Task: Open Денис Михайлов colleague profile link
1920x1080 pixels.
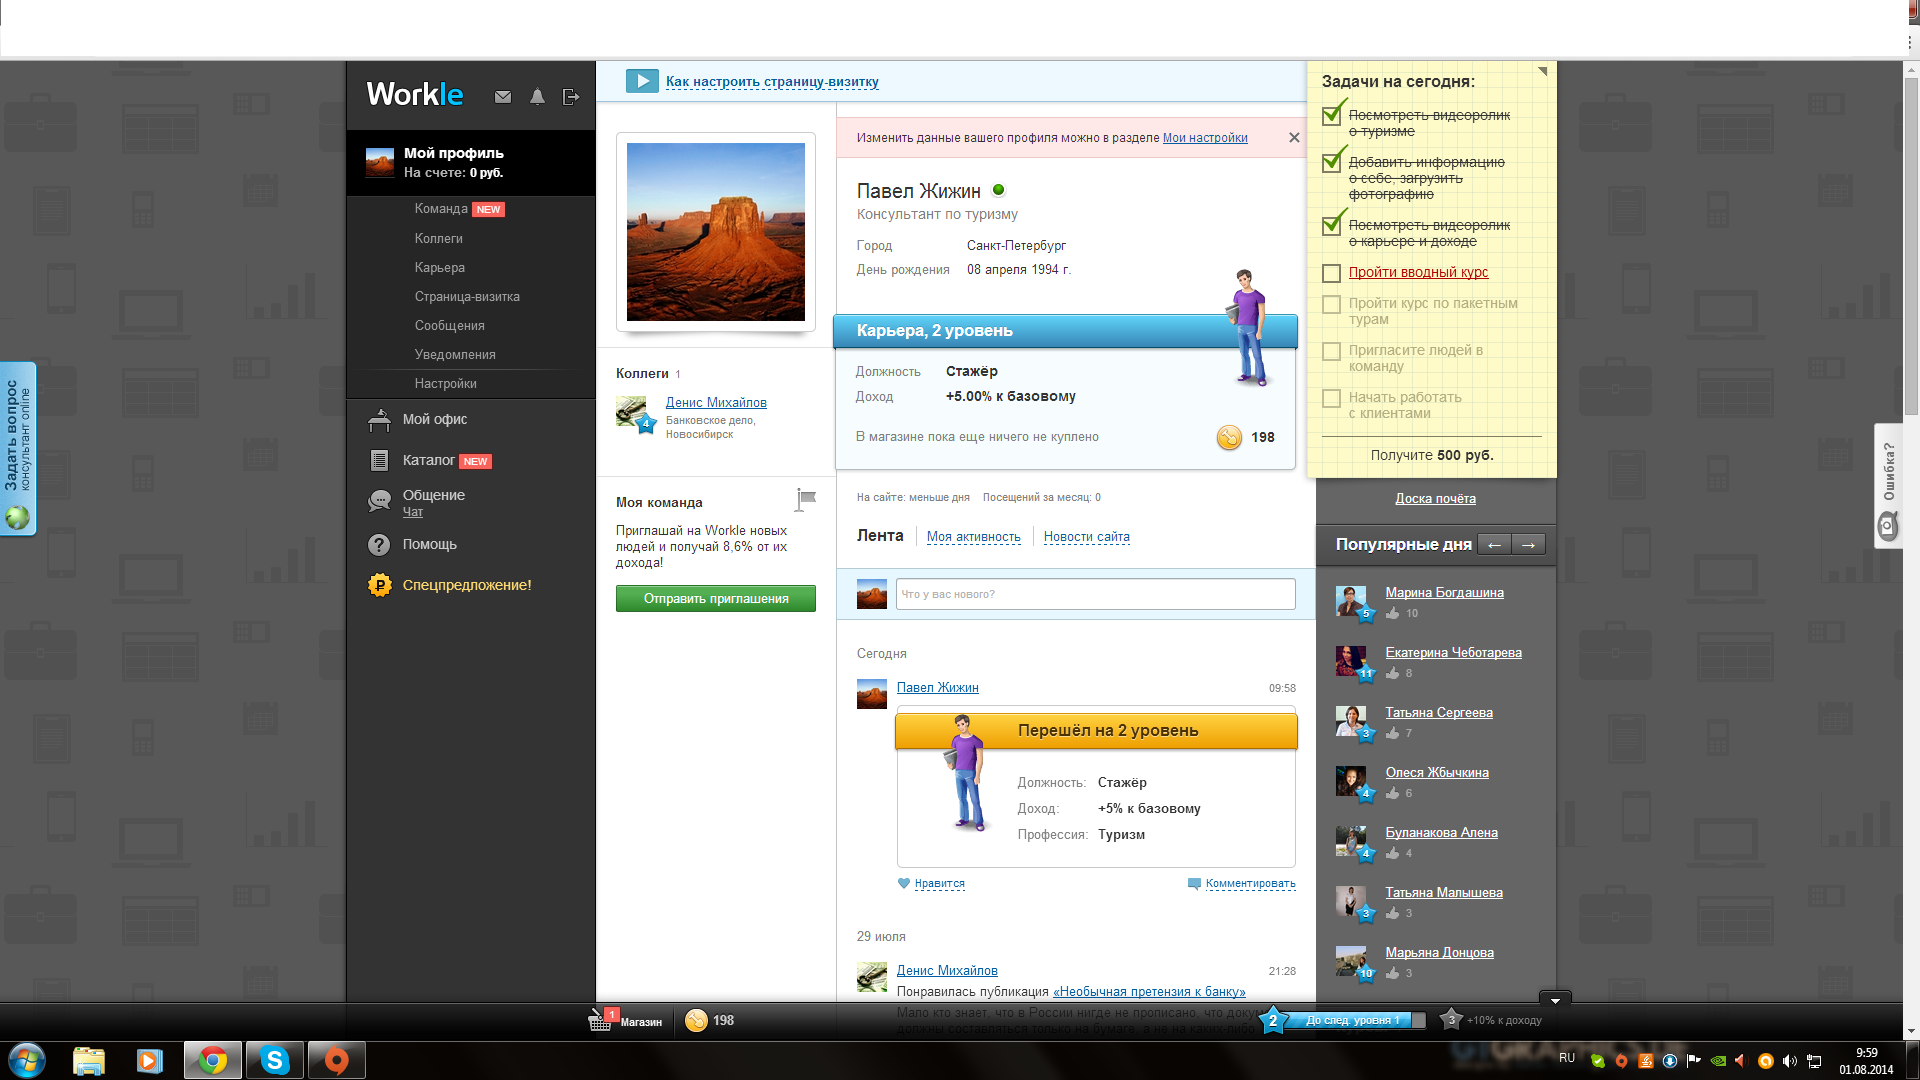Action: [x=716, y=402]
